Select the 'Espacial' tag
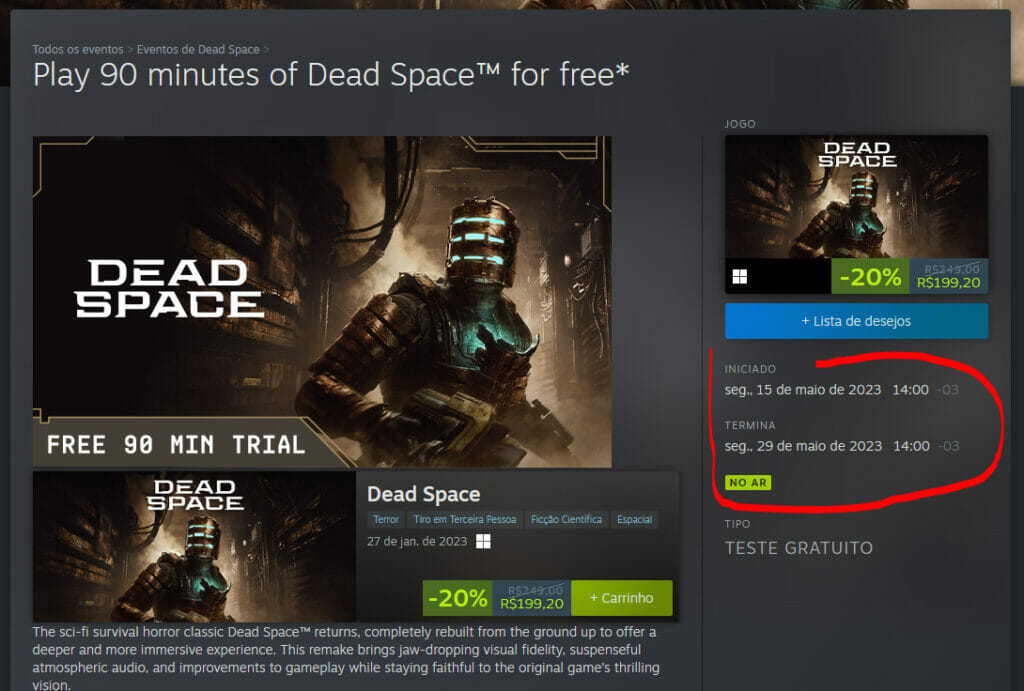The height and width of the screenshot is (691, 1024). click(x=634, y=519)
